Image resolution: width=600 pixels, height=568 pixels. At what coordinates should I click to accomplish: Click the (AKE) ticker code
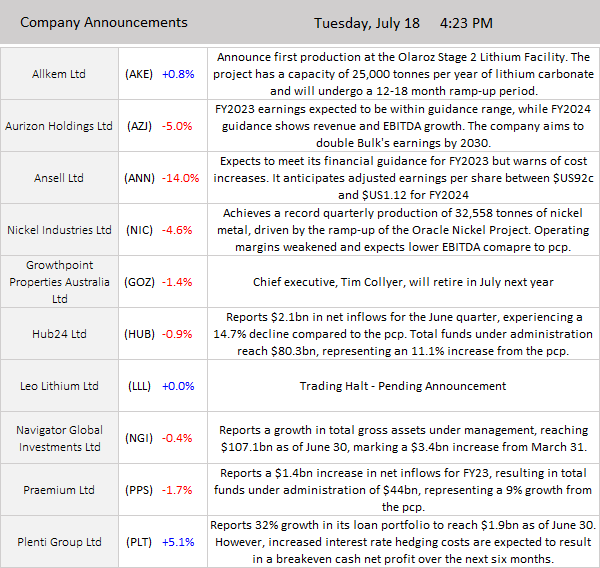139,74
